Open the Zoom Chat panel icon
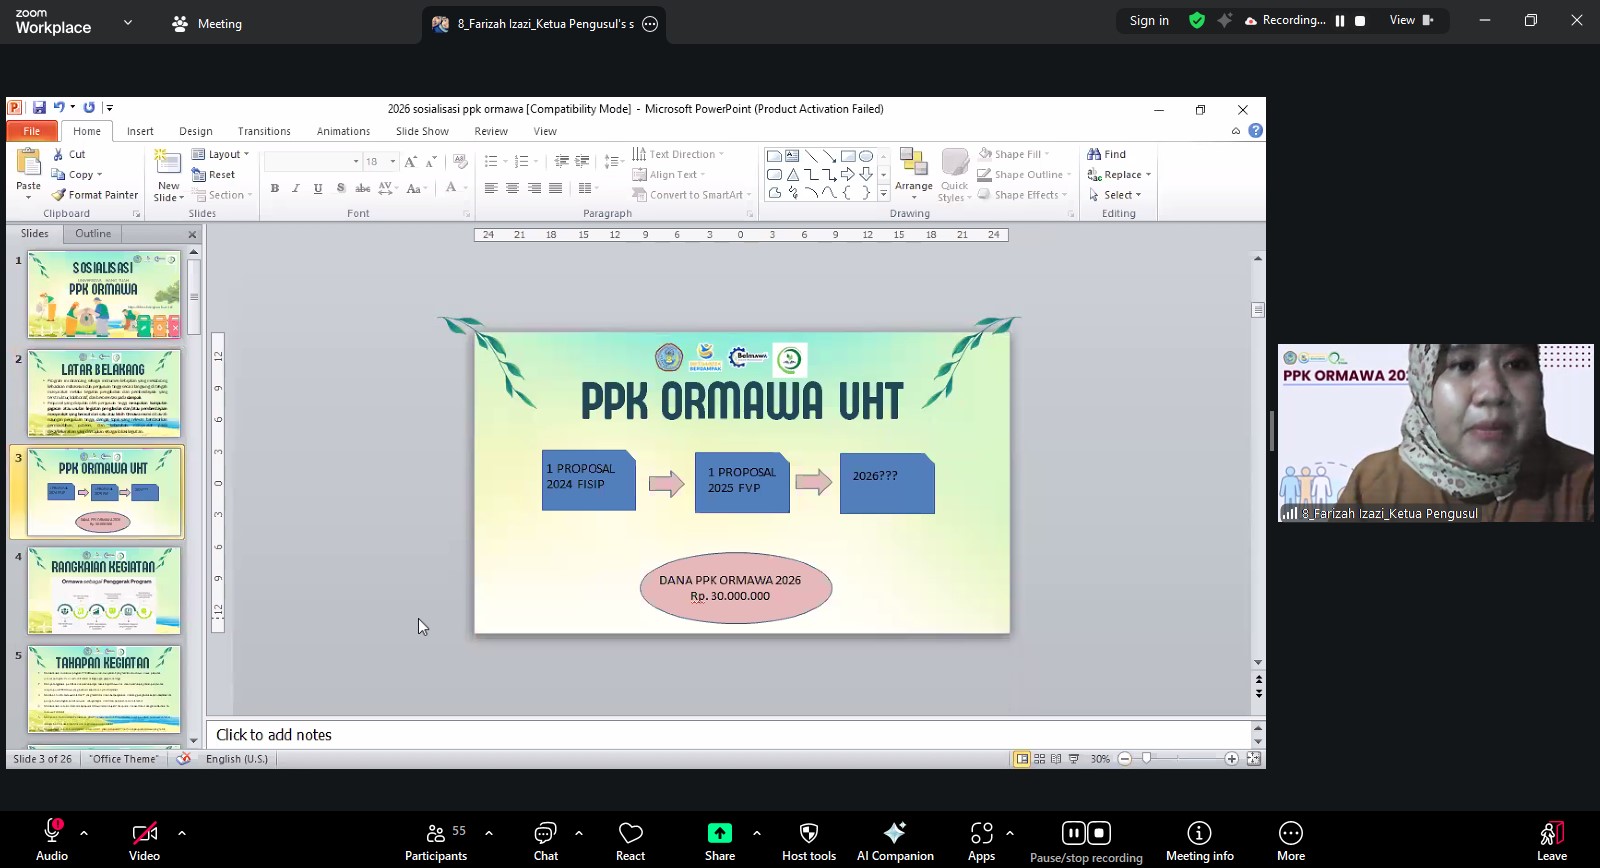The height and width of the screenshot is (868, 1600). 545,834
